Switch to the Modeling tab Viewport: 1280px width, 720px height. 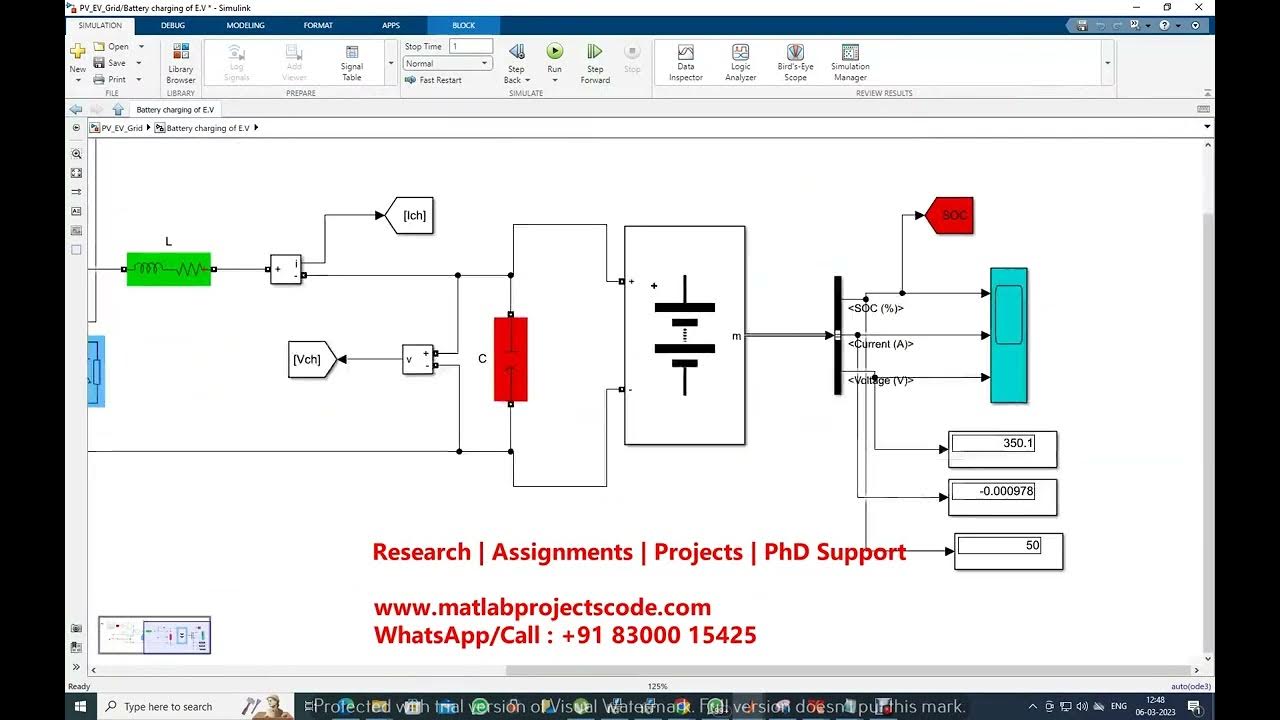tap(245, 25)
